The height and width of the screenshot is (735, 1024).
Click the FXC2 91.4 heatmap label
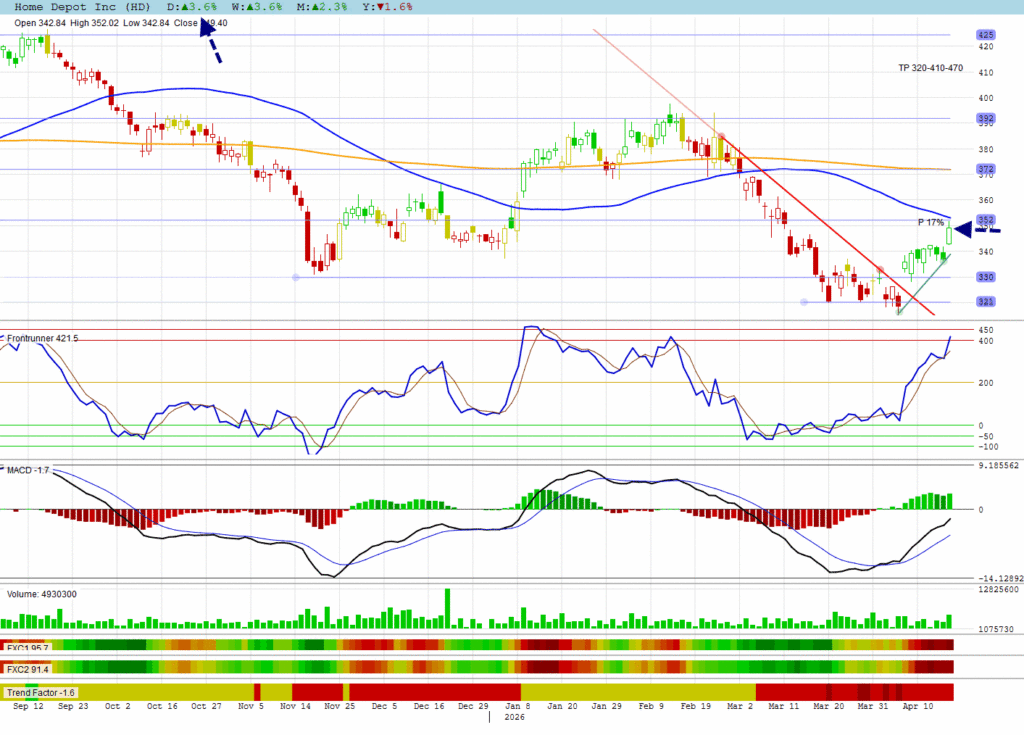[28, 668]
